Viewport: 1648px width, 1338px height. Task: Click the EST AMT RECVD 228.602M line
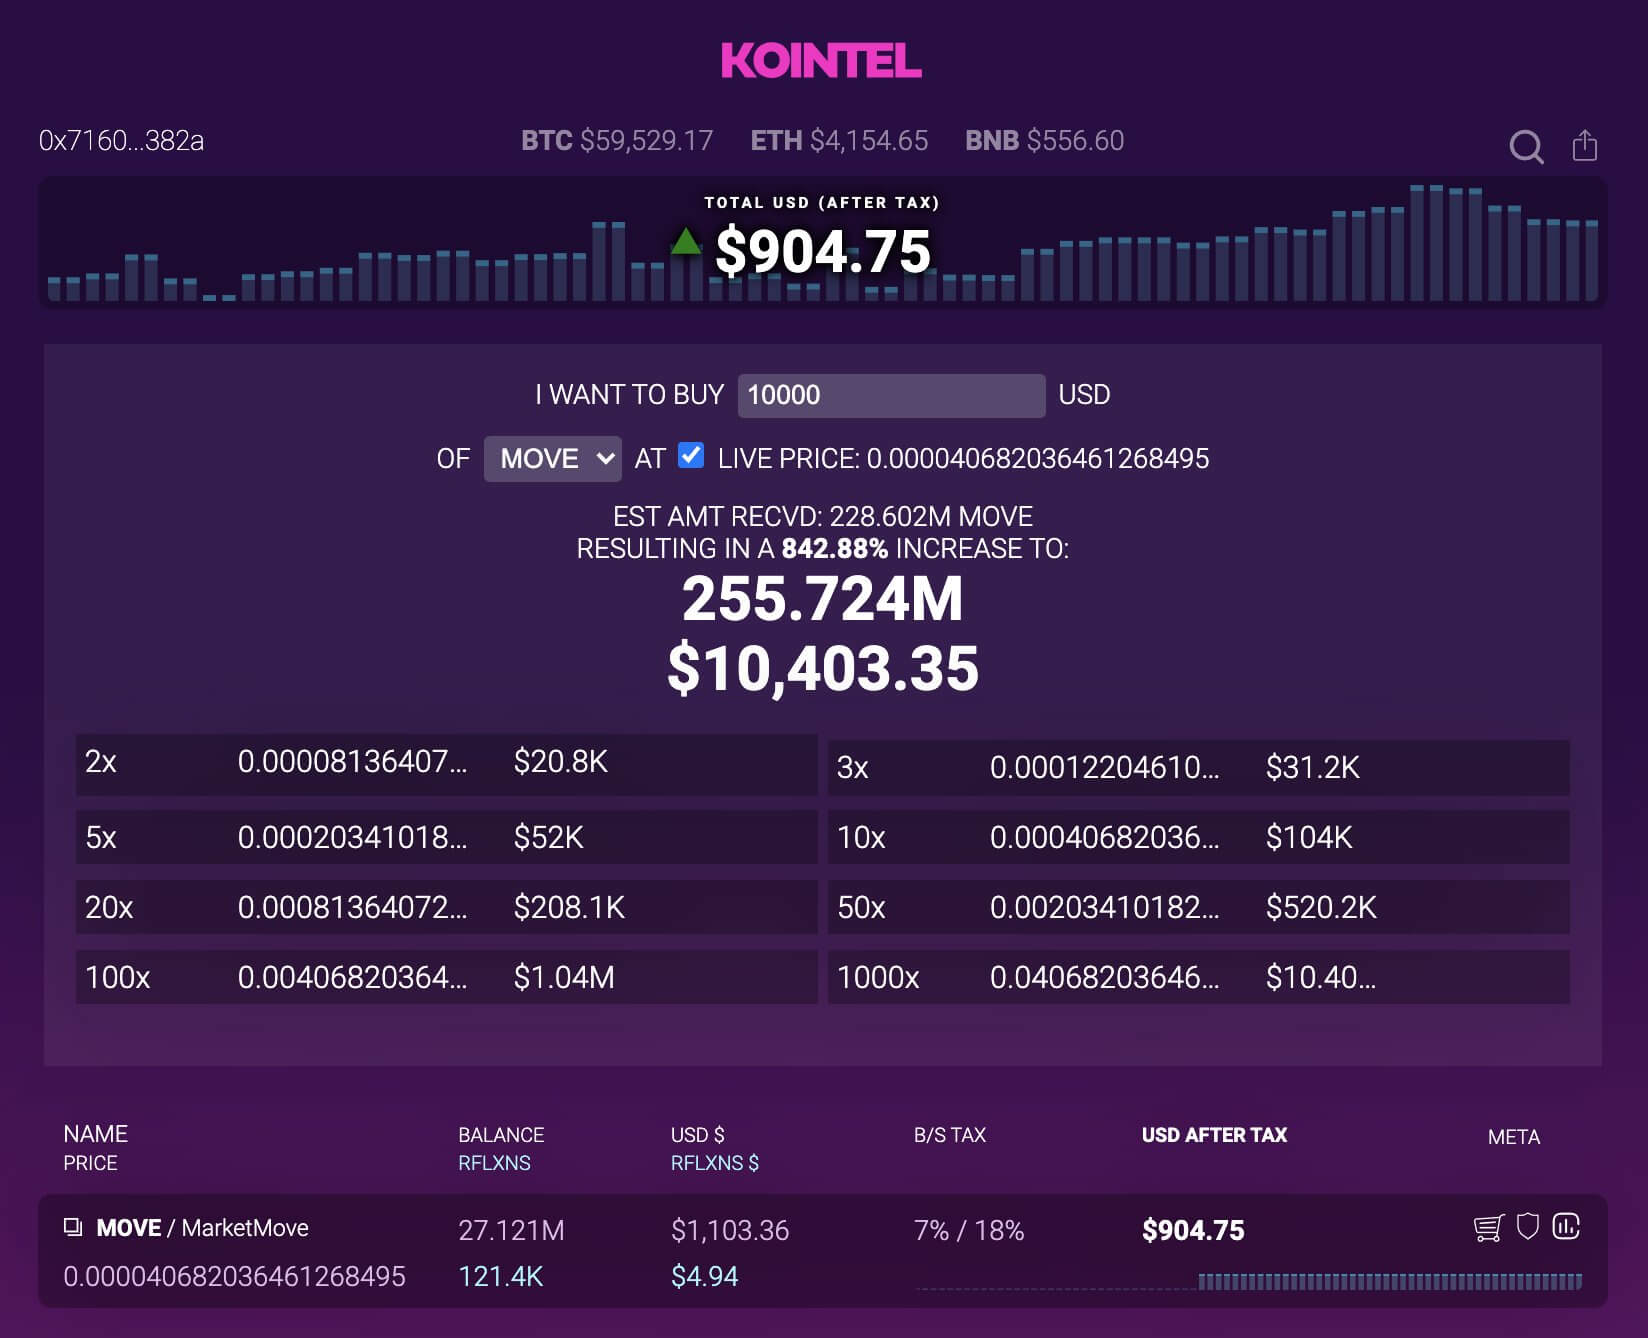(823, 516)
